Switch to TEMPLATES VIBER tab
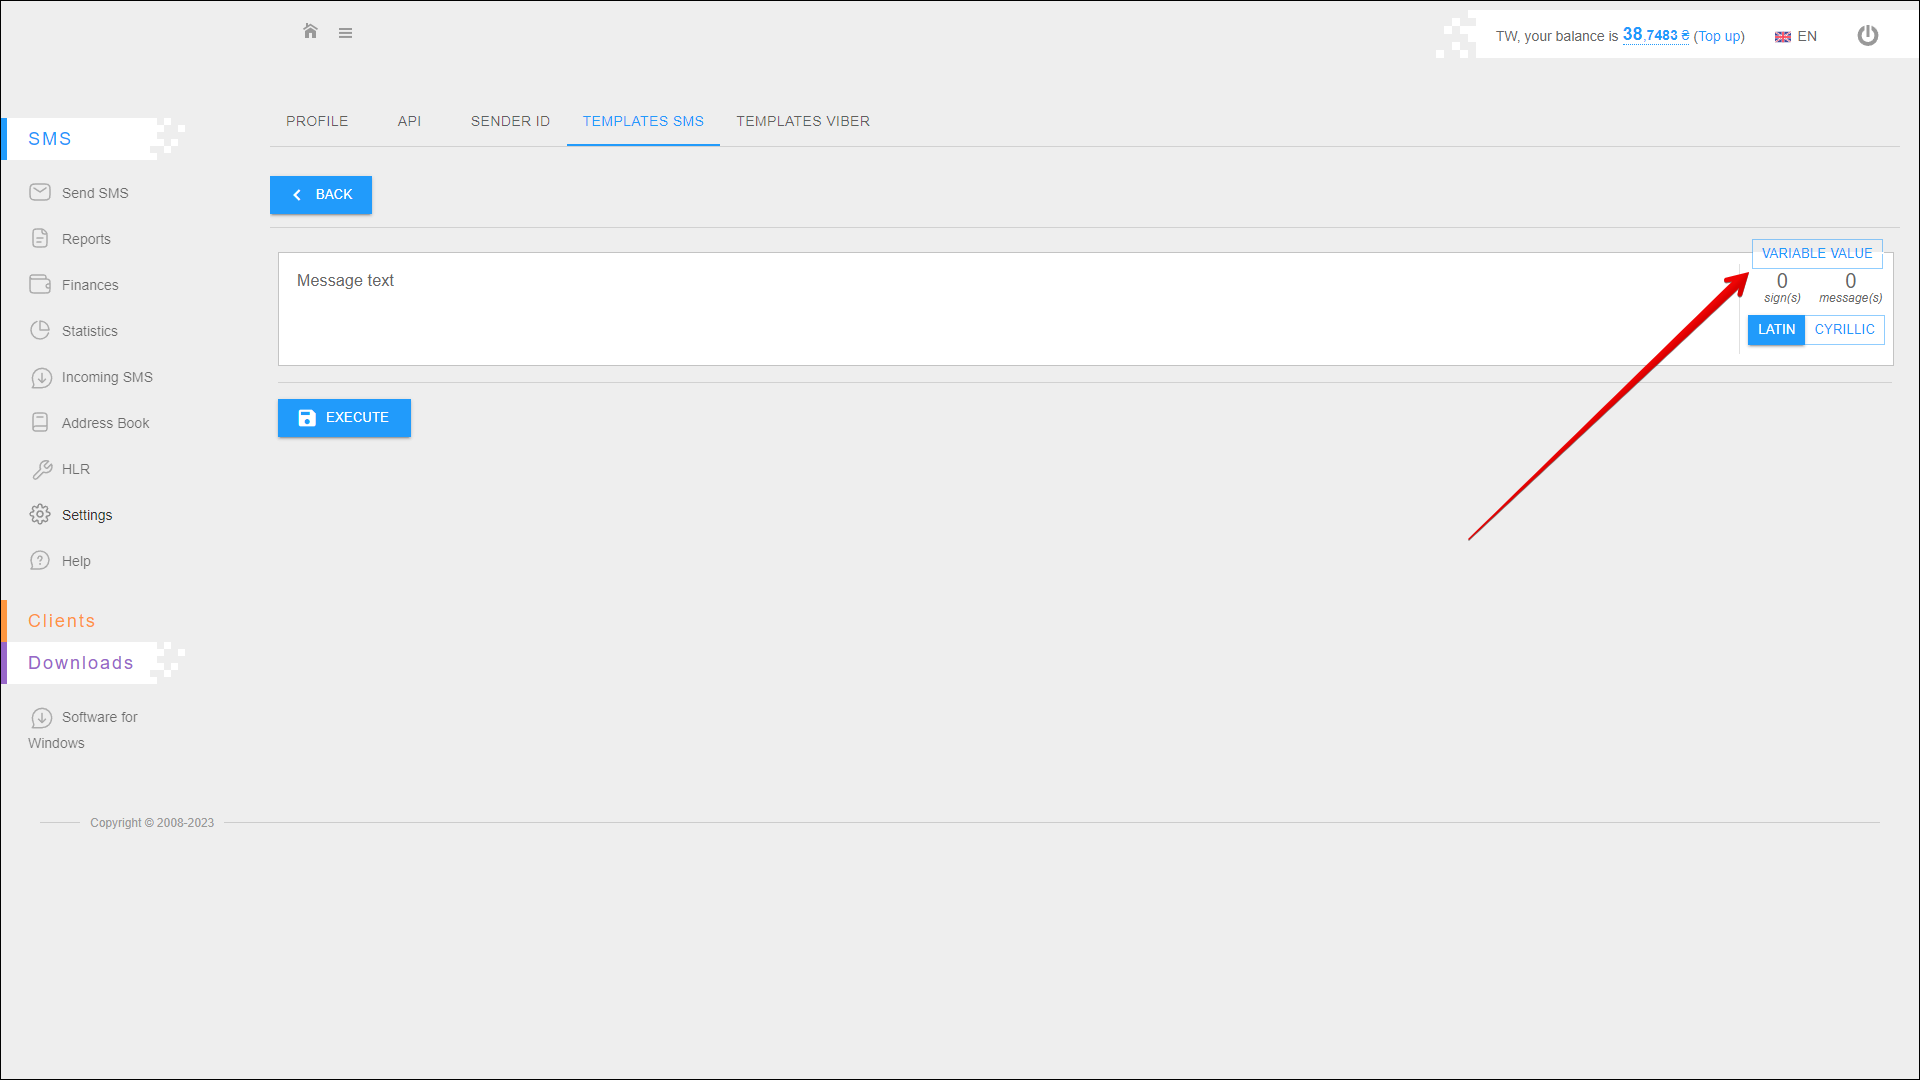The height and width of the screenshot is (1080, 1920). point(803,121)
